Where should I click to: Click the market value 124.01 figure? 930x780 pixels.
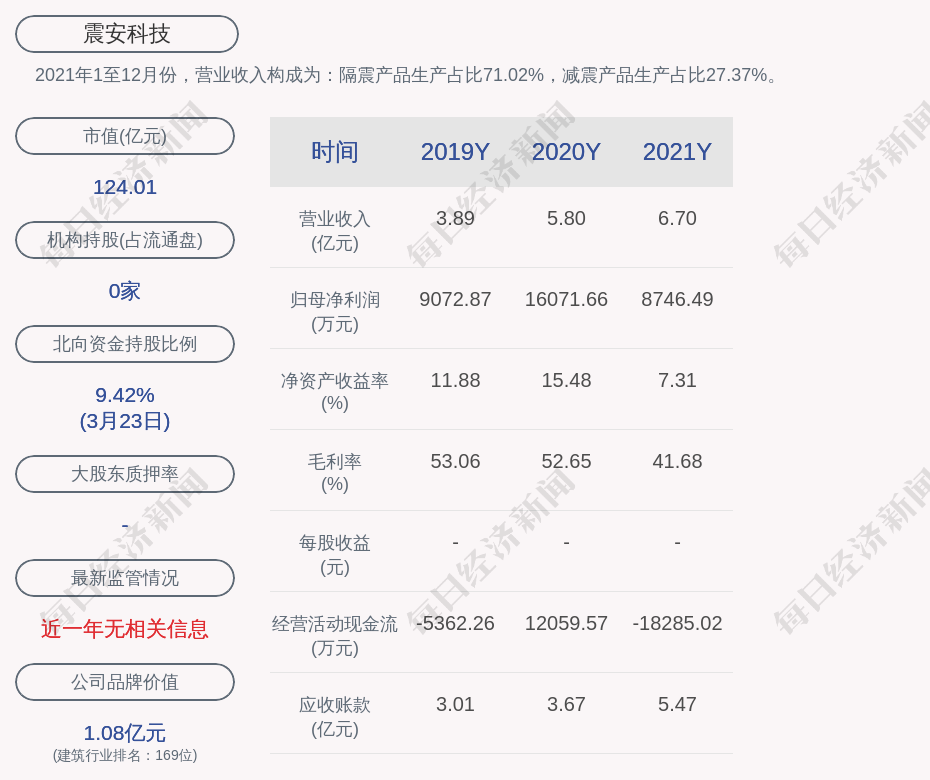click(x=125, y=187)
